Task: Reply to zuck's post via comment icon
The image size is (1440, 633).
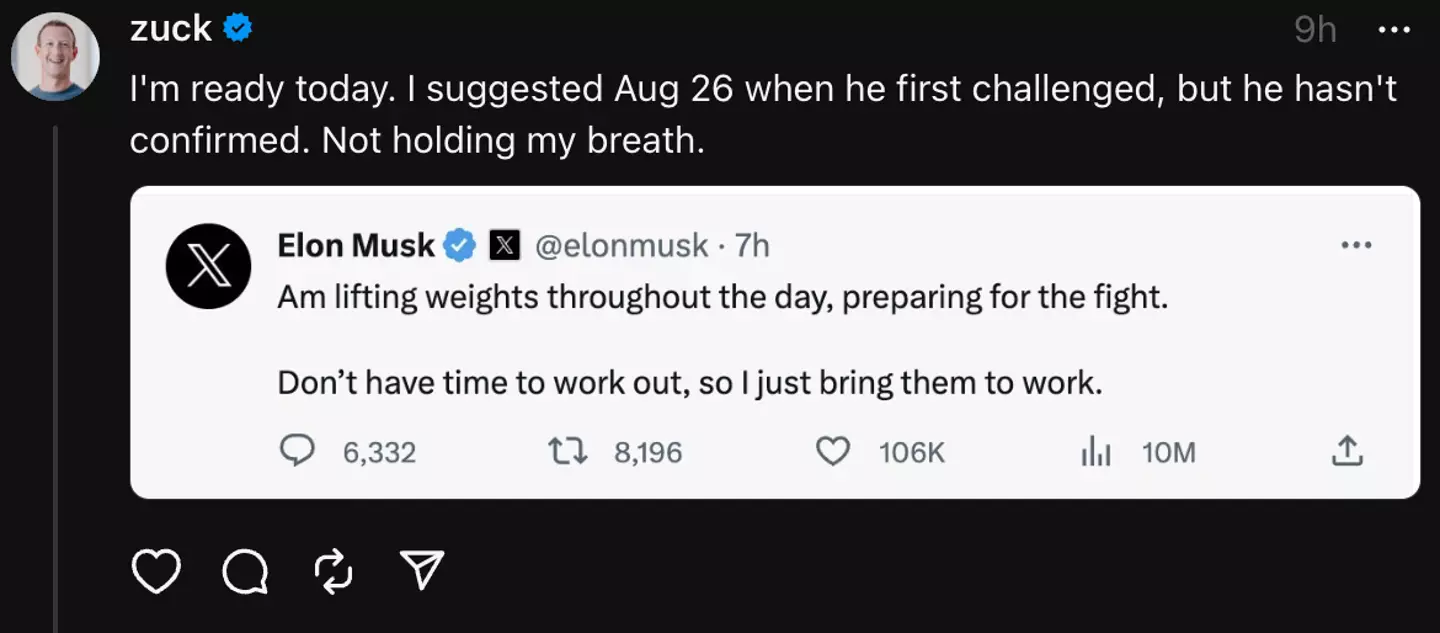Action: click(245, 571)
